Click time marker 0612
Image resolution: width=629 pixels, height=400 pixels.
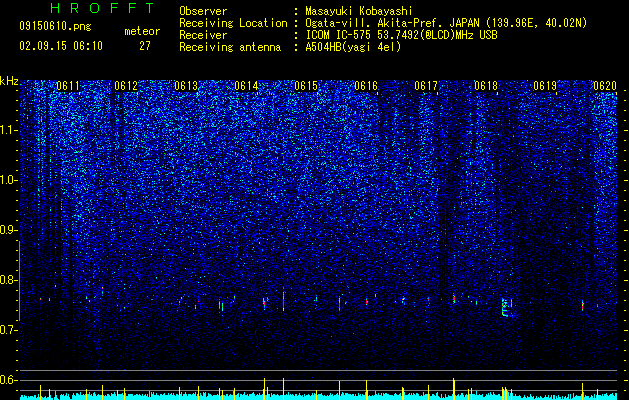click(126, 86)
